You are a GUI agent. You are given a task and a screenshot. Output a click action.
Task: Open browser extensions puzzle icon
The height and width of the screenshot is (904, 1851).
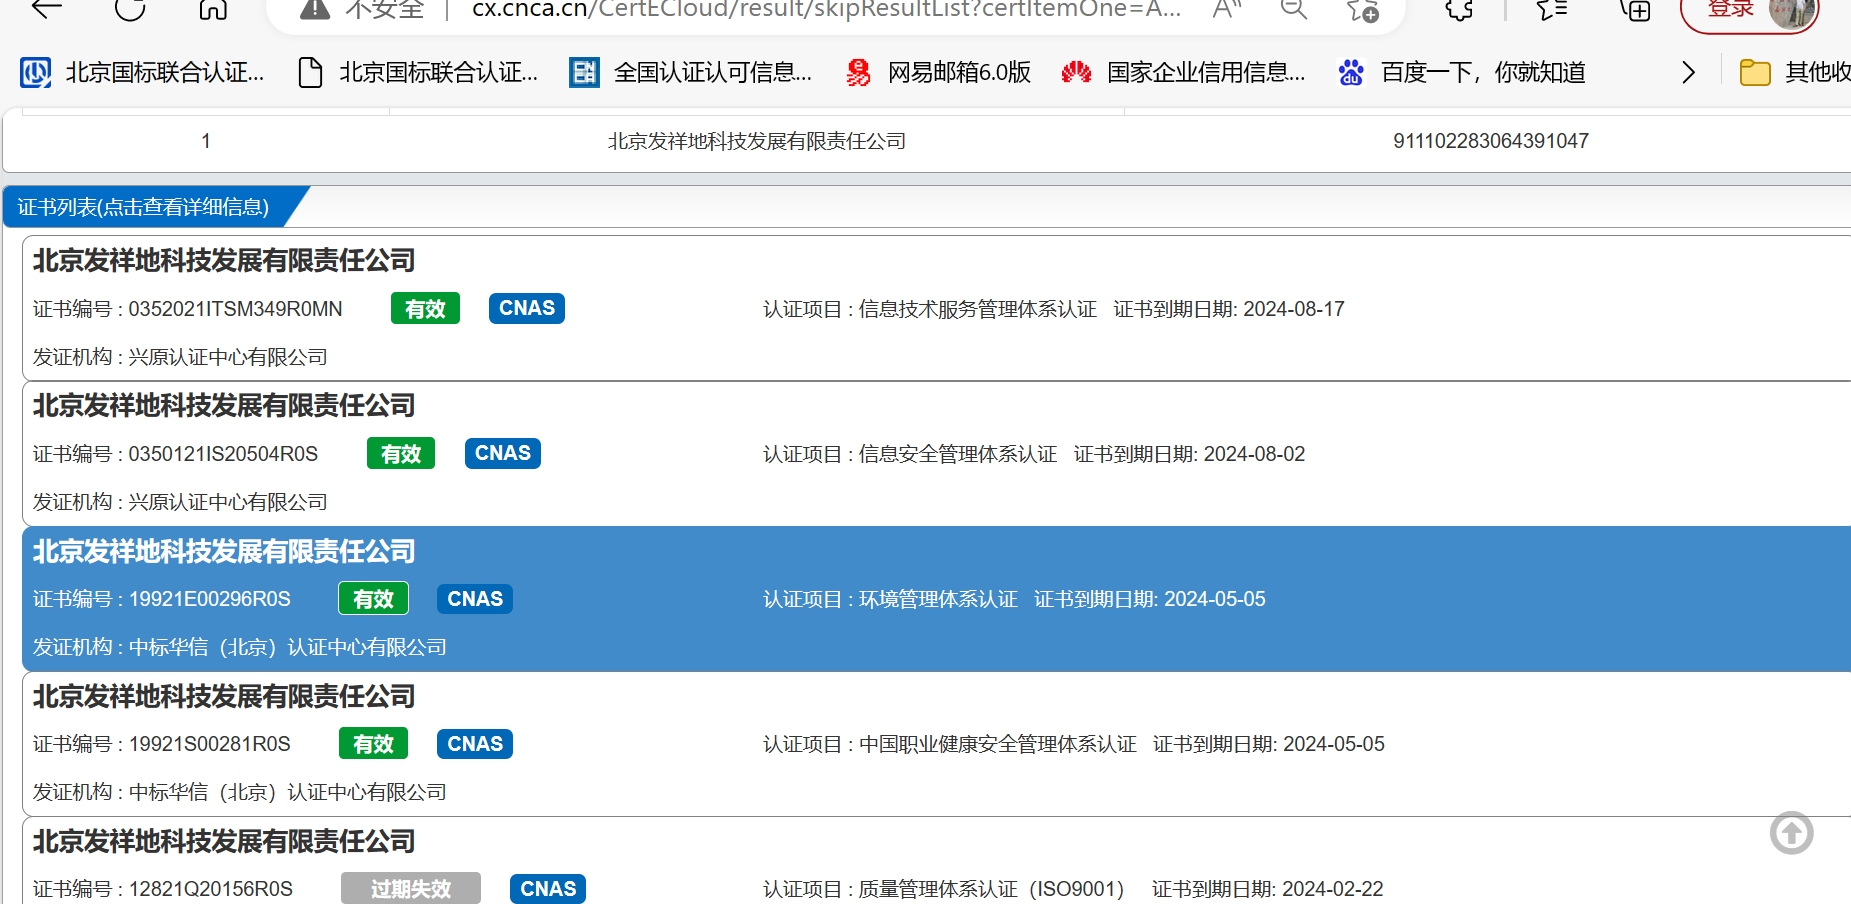pos(1460,10)
